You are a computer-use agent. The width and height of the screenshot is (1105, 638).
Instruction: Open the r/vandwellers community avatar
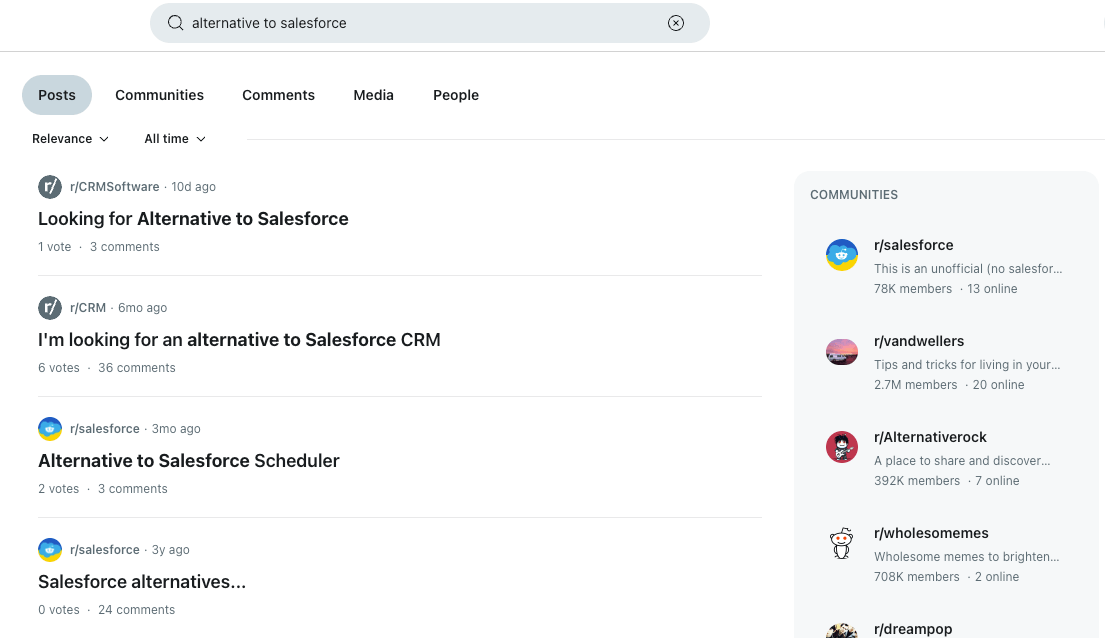(841, 351)
